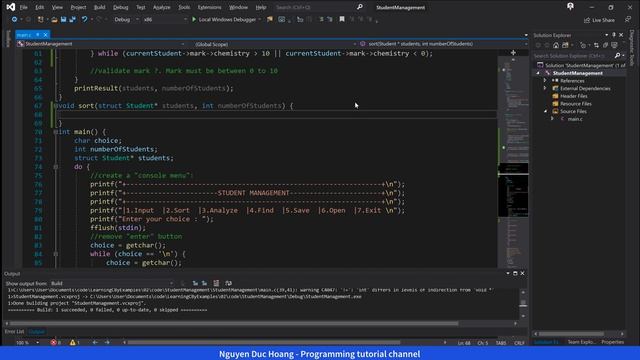The height and width of the screenshot is (360, 640).
Task: Click Local Windows Debugger button
Action: coord(227,19)
